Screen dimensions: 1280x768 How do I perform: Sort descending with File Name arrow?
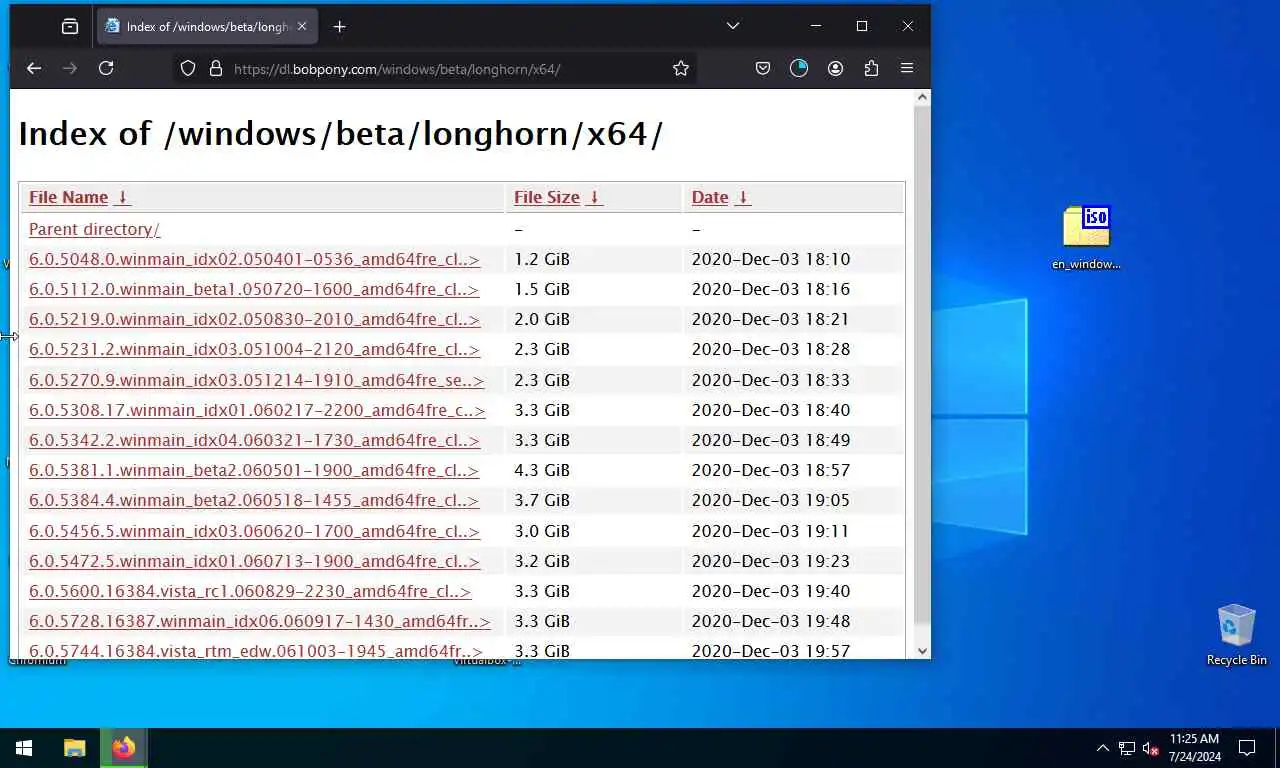coord(123,197)
